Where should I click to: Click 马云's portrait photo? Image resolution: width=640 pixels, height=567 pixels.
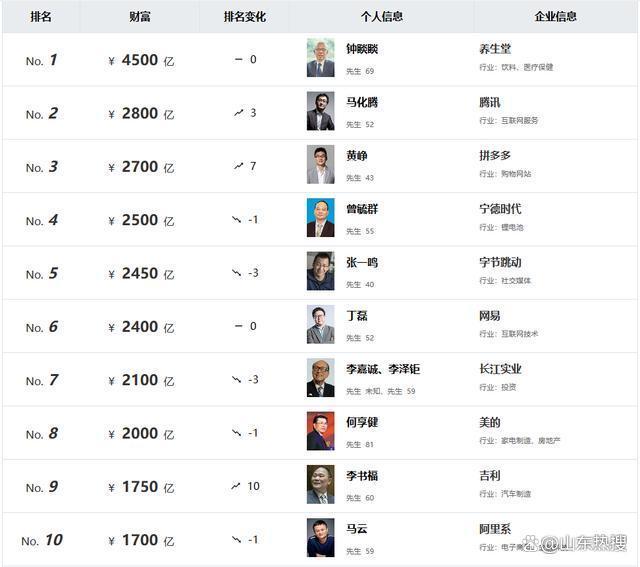click(320, 538)
